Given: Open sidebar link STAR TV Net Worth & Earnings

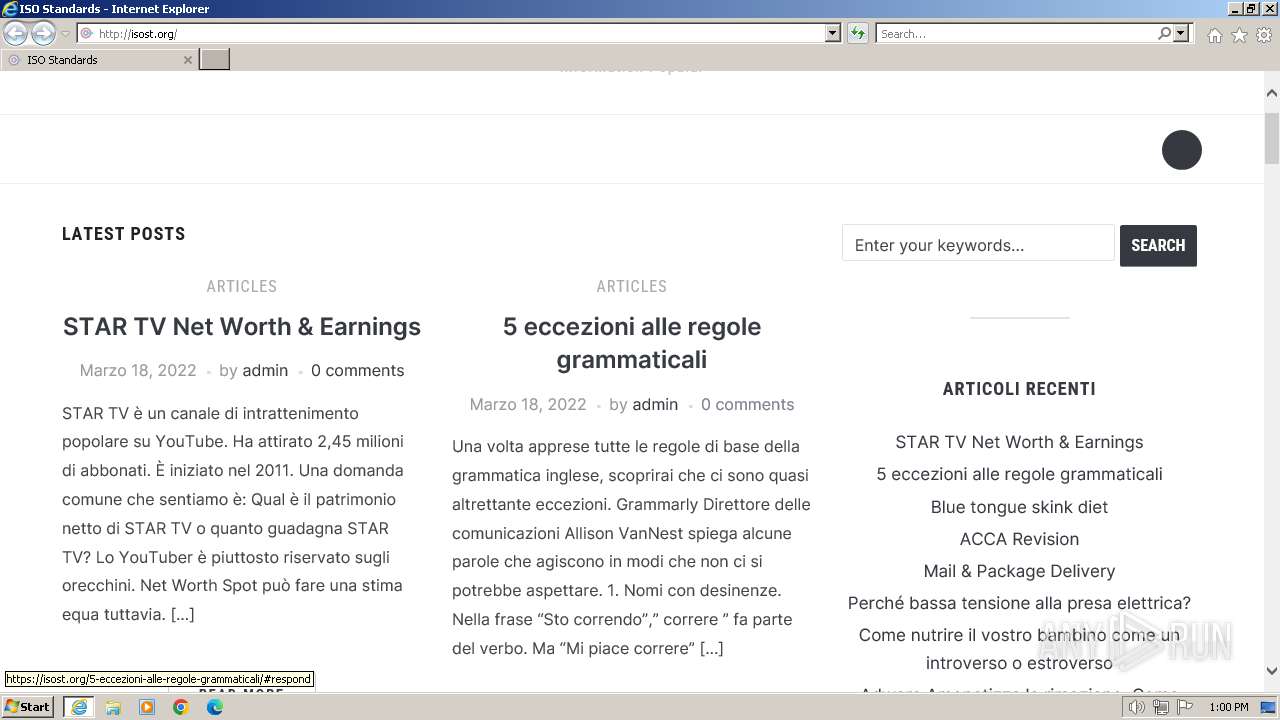Looking at the screenshot, I should pyautogui.click(x=1019, y=442).
